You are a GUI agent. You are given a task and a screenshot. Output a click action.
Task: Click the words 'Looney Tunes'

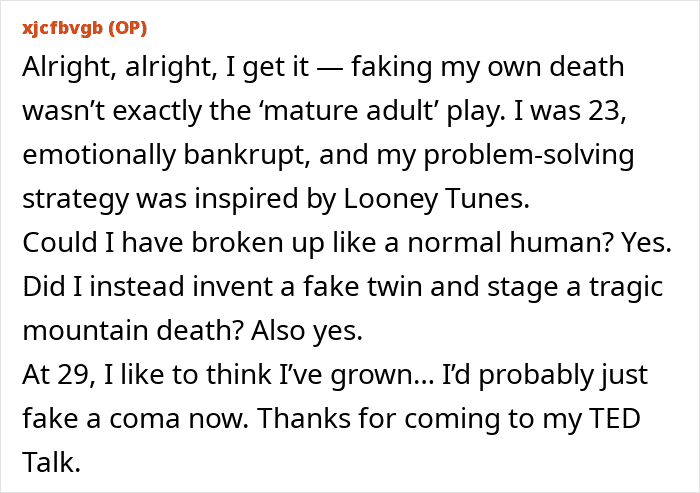tap(436, 199)
